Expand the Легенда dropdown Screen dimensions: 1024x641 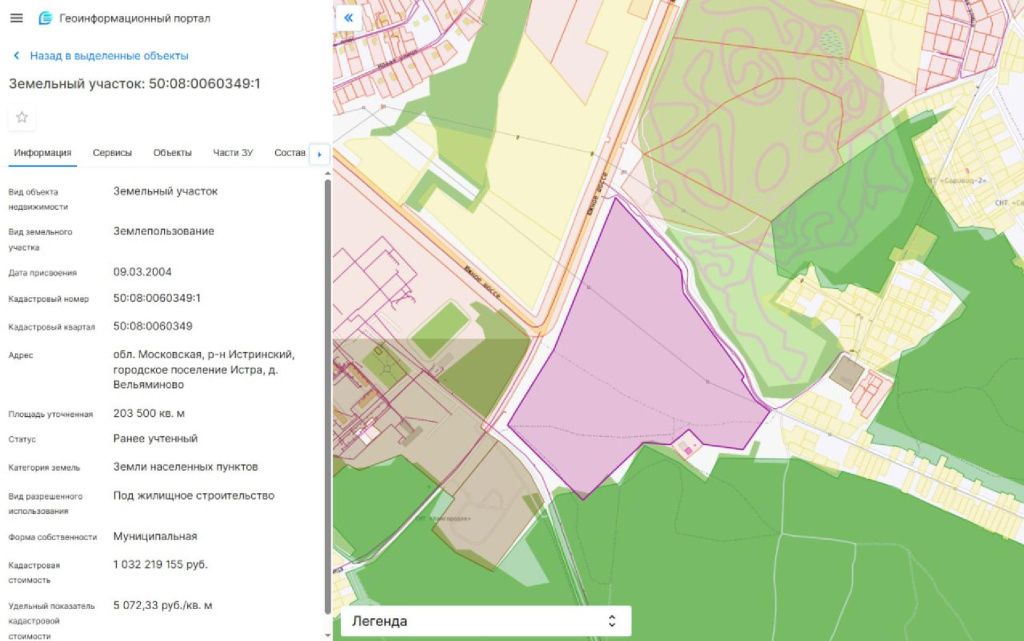[485, 621]
